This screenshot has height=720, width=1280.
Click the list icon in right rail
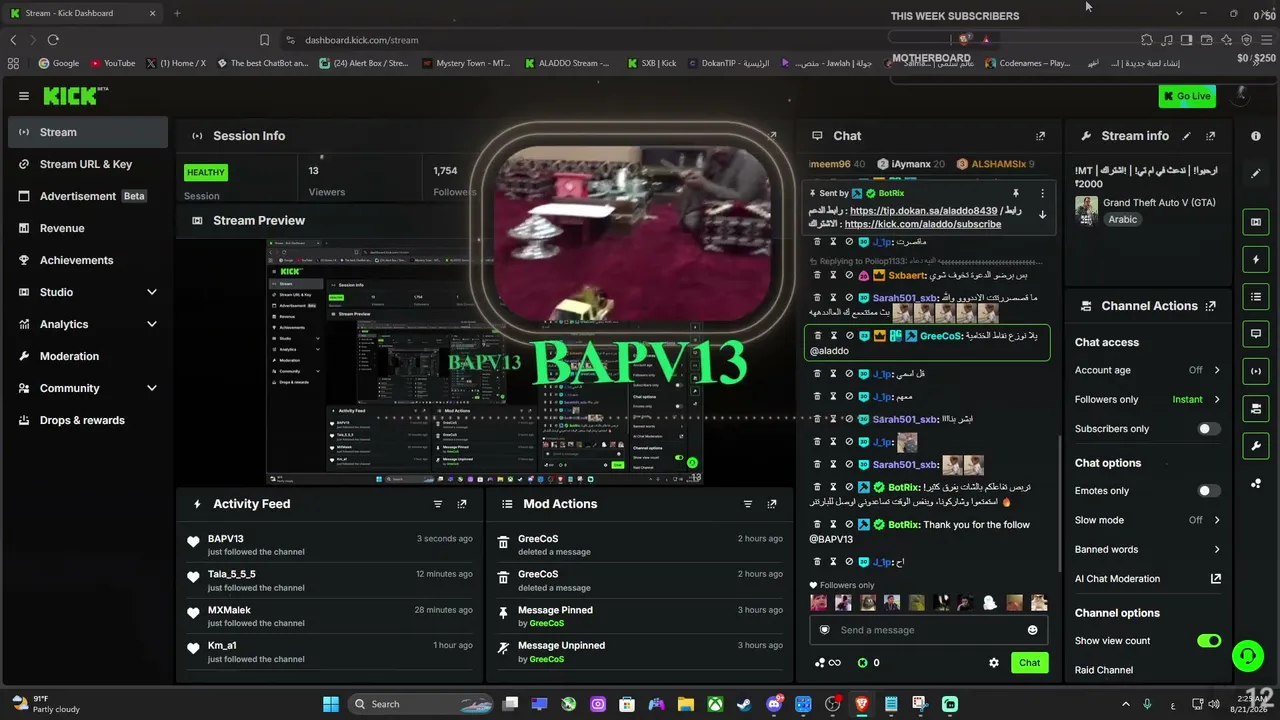point(1256,297)
